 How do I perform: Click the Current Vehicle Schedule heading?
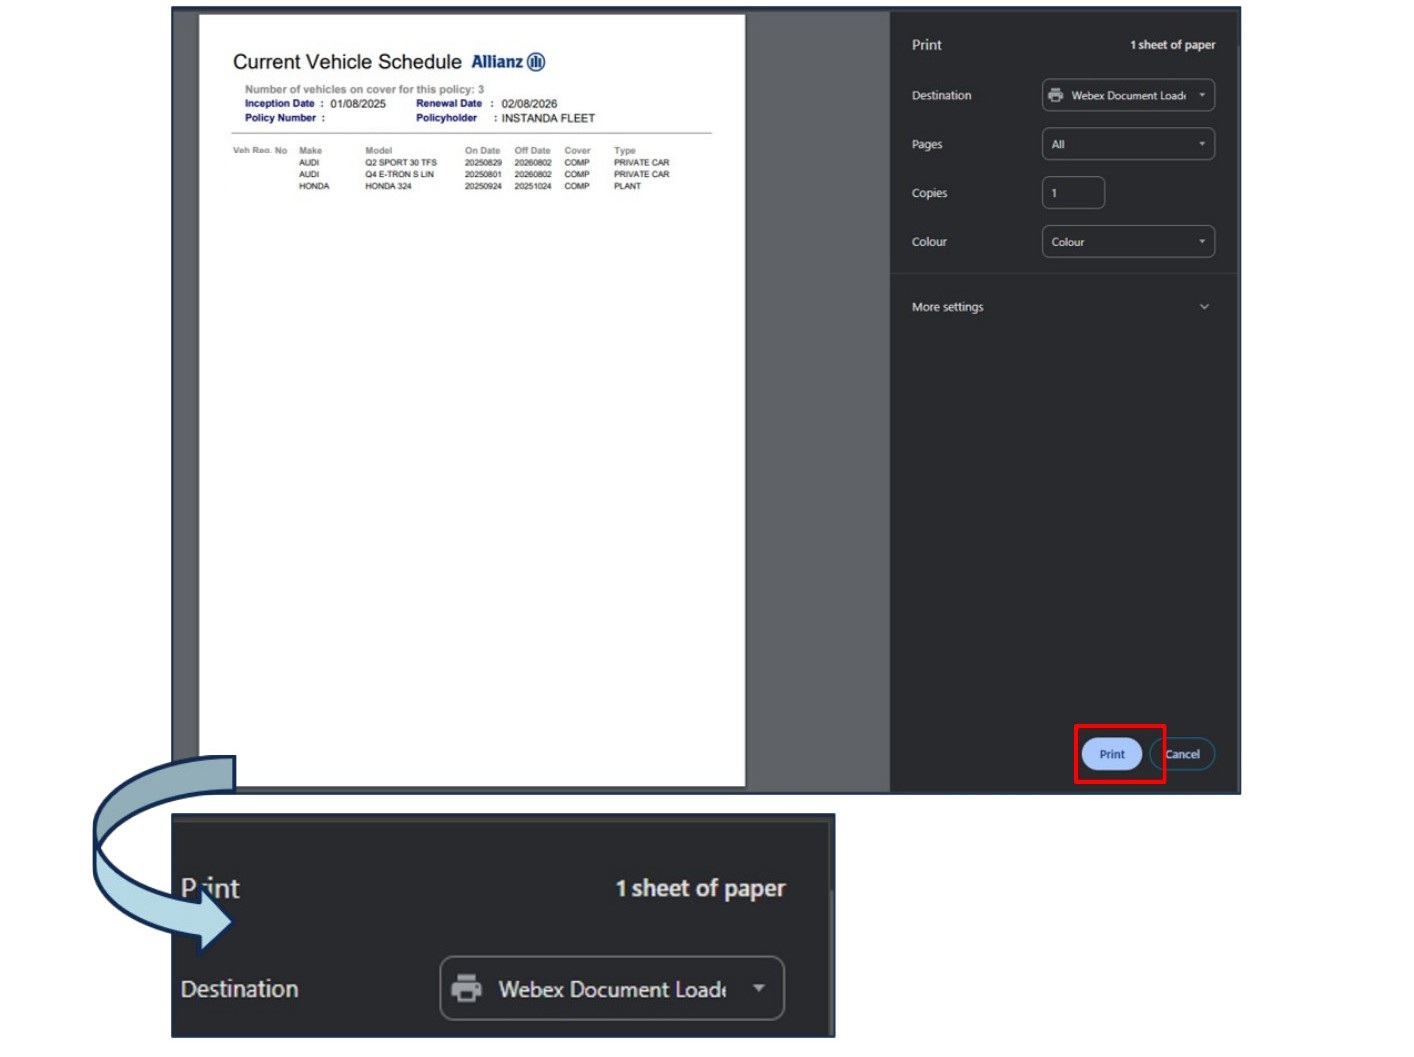[347, 62]
